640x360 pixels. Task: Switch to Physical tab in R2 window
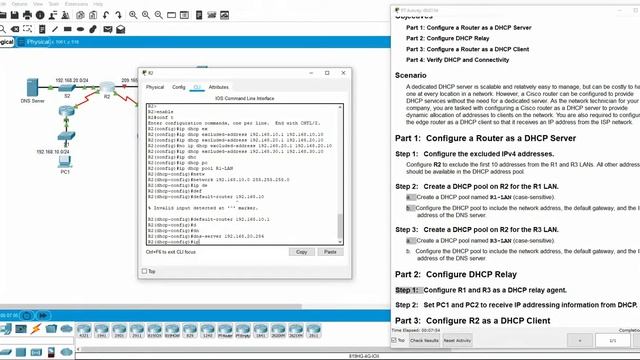click(155, 87)
